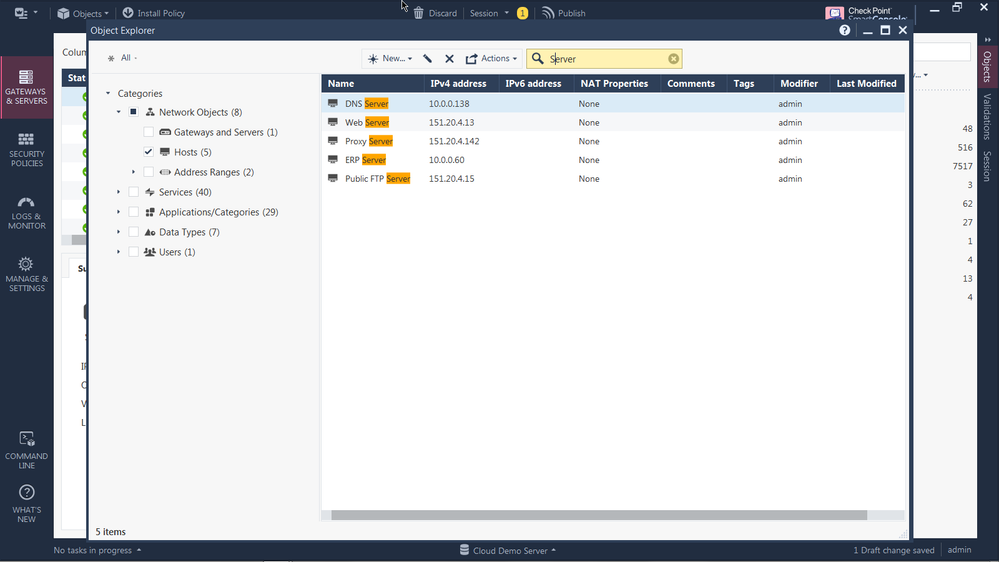
Task: Click the Install Policy icon
Action: tap(128, 13)
